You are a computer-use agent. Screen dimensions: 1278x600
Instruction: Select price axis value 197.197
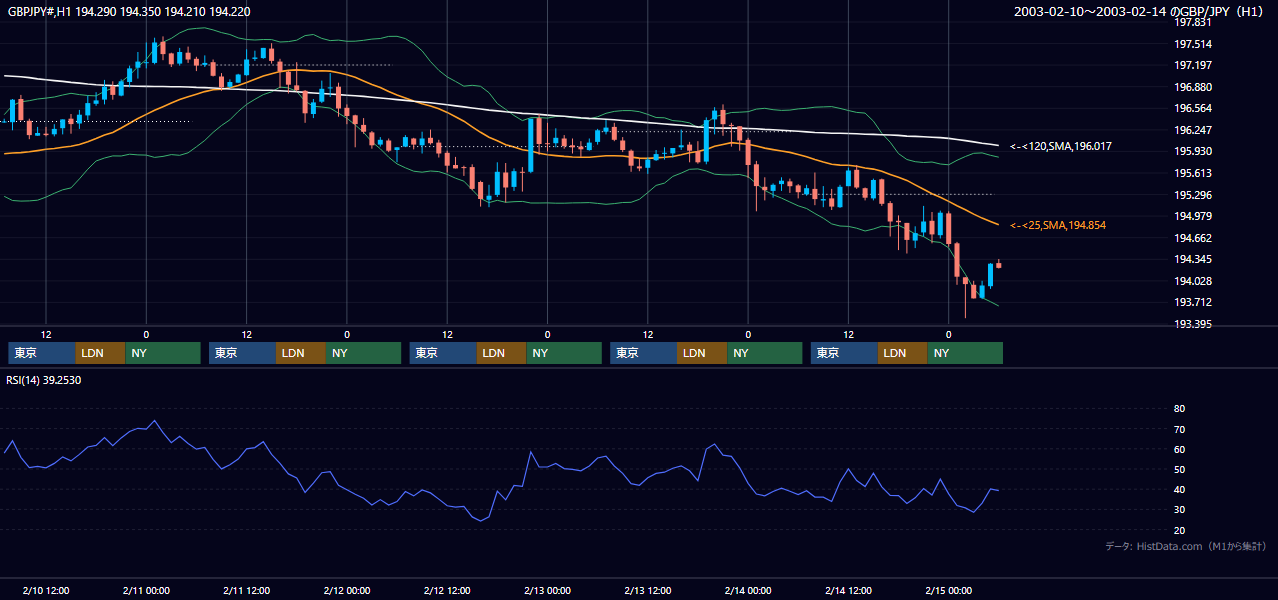click(x=1193, y=65)
